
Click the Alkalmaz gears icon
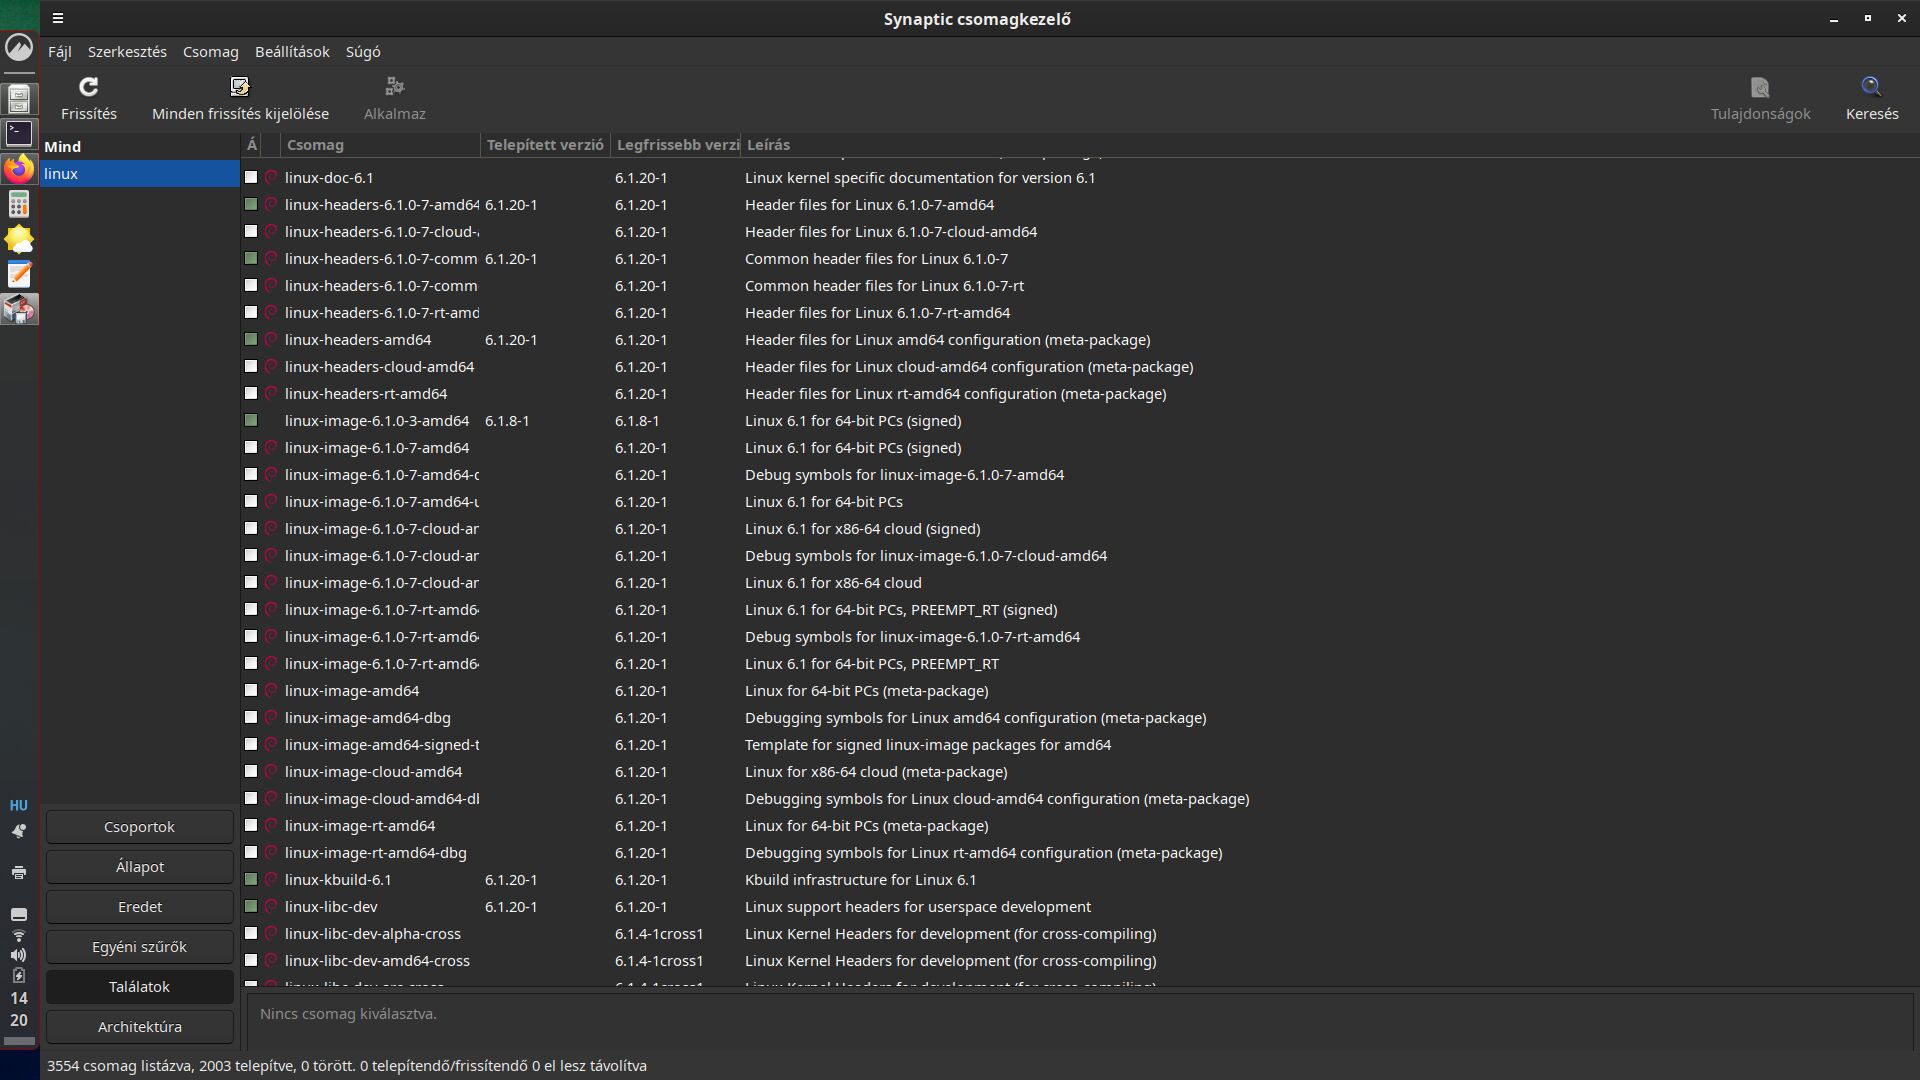tap(395, 87)
